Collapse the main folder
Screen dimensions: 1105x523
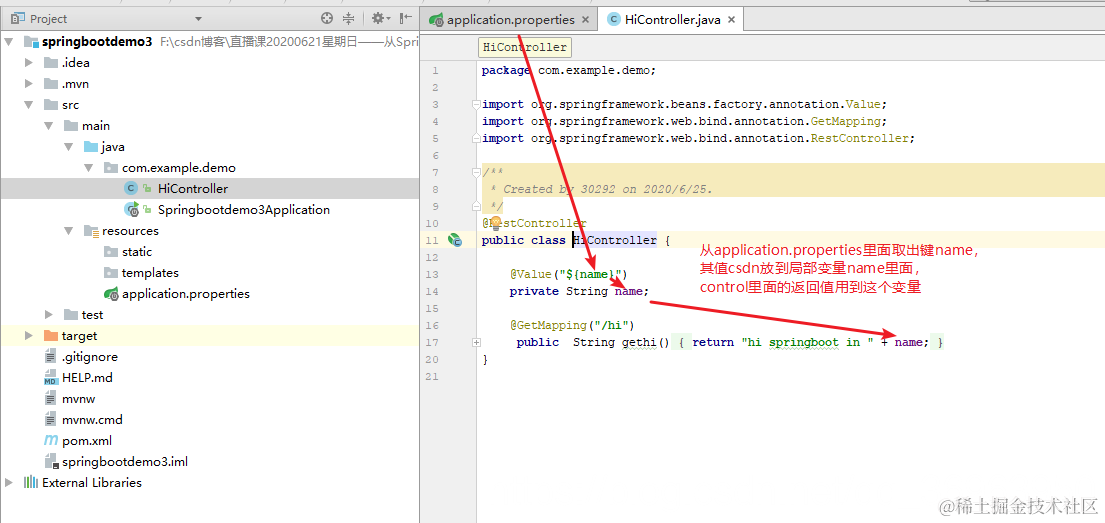pyautogui.click(x=49, y=126)
